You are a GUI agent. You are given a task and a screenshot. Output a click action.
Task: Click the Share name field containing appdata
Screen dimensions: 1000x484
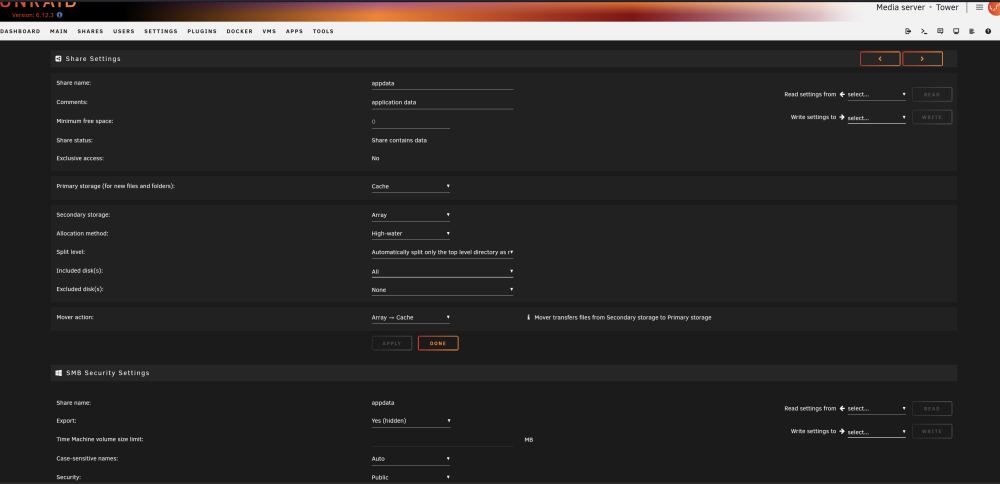[443, 83]
